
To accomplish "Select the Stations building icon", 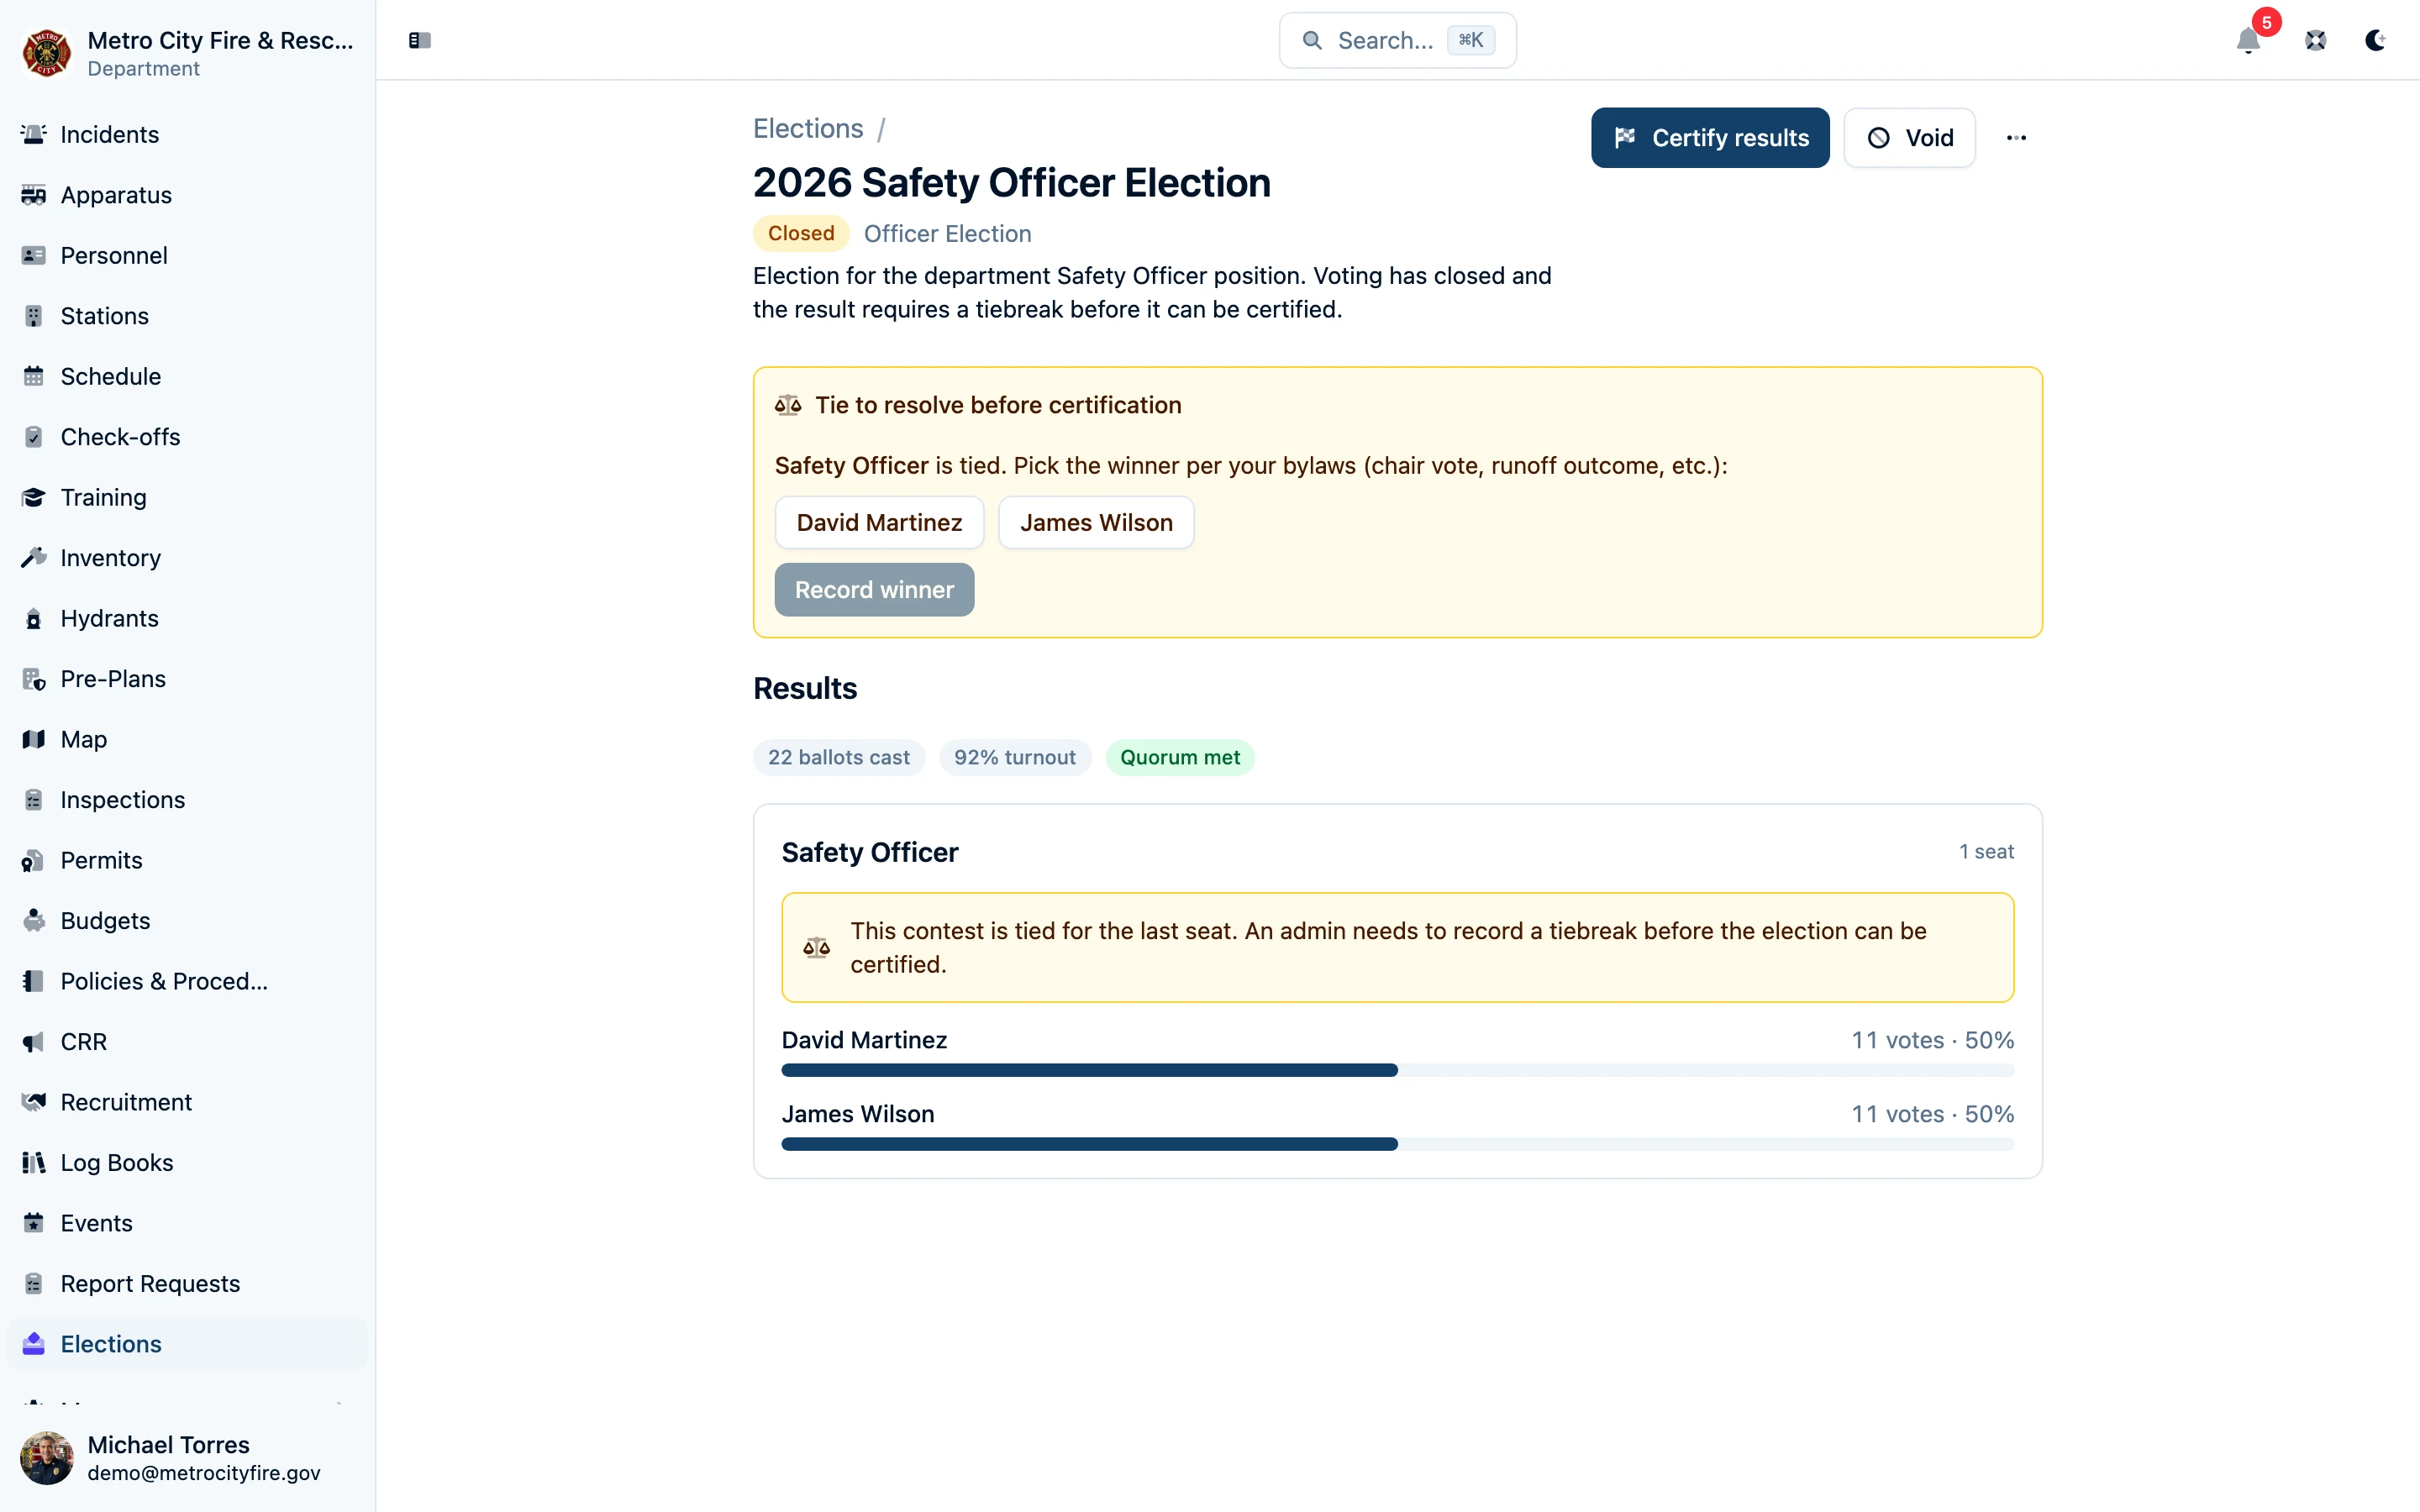I will pos(34,316).
